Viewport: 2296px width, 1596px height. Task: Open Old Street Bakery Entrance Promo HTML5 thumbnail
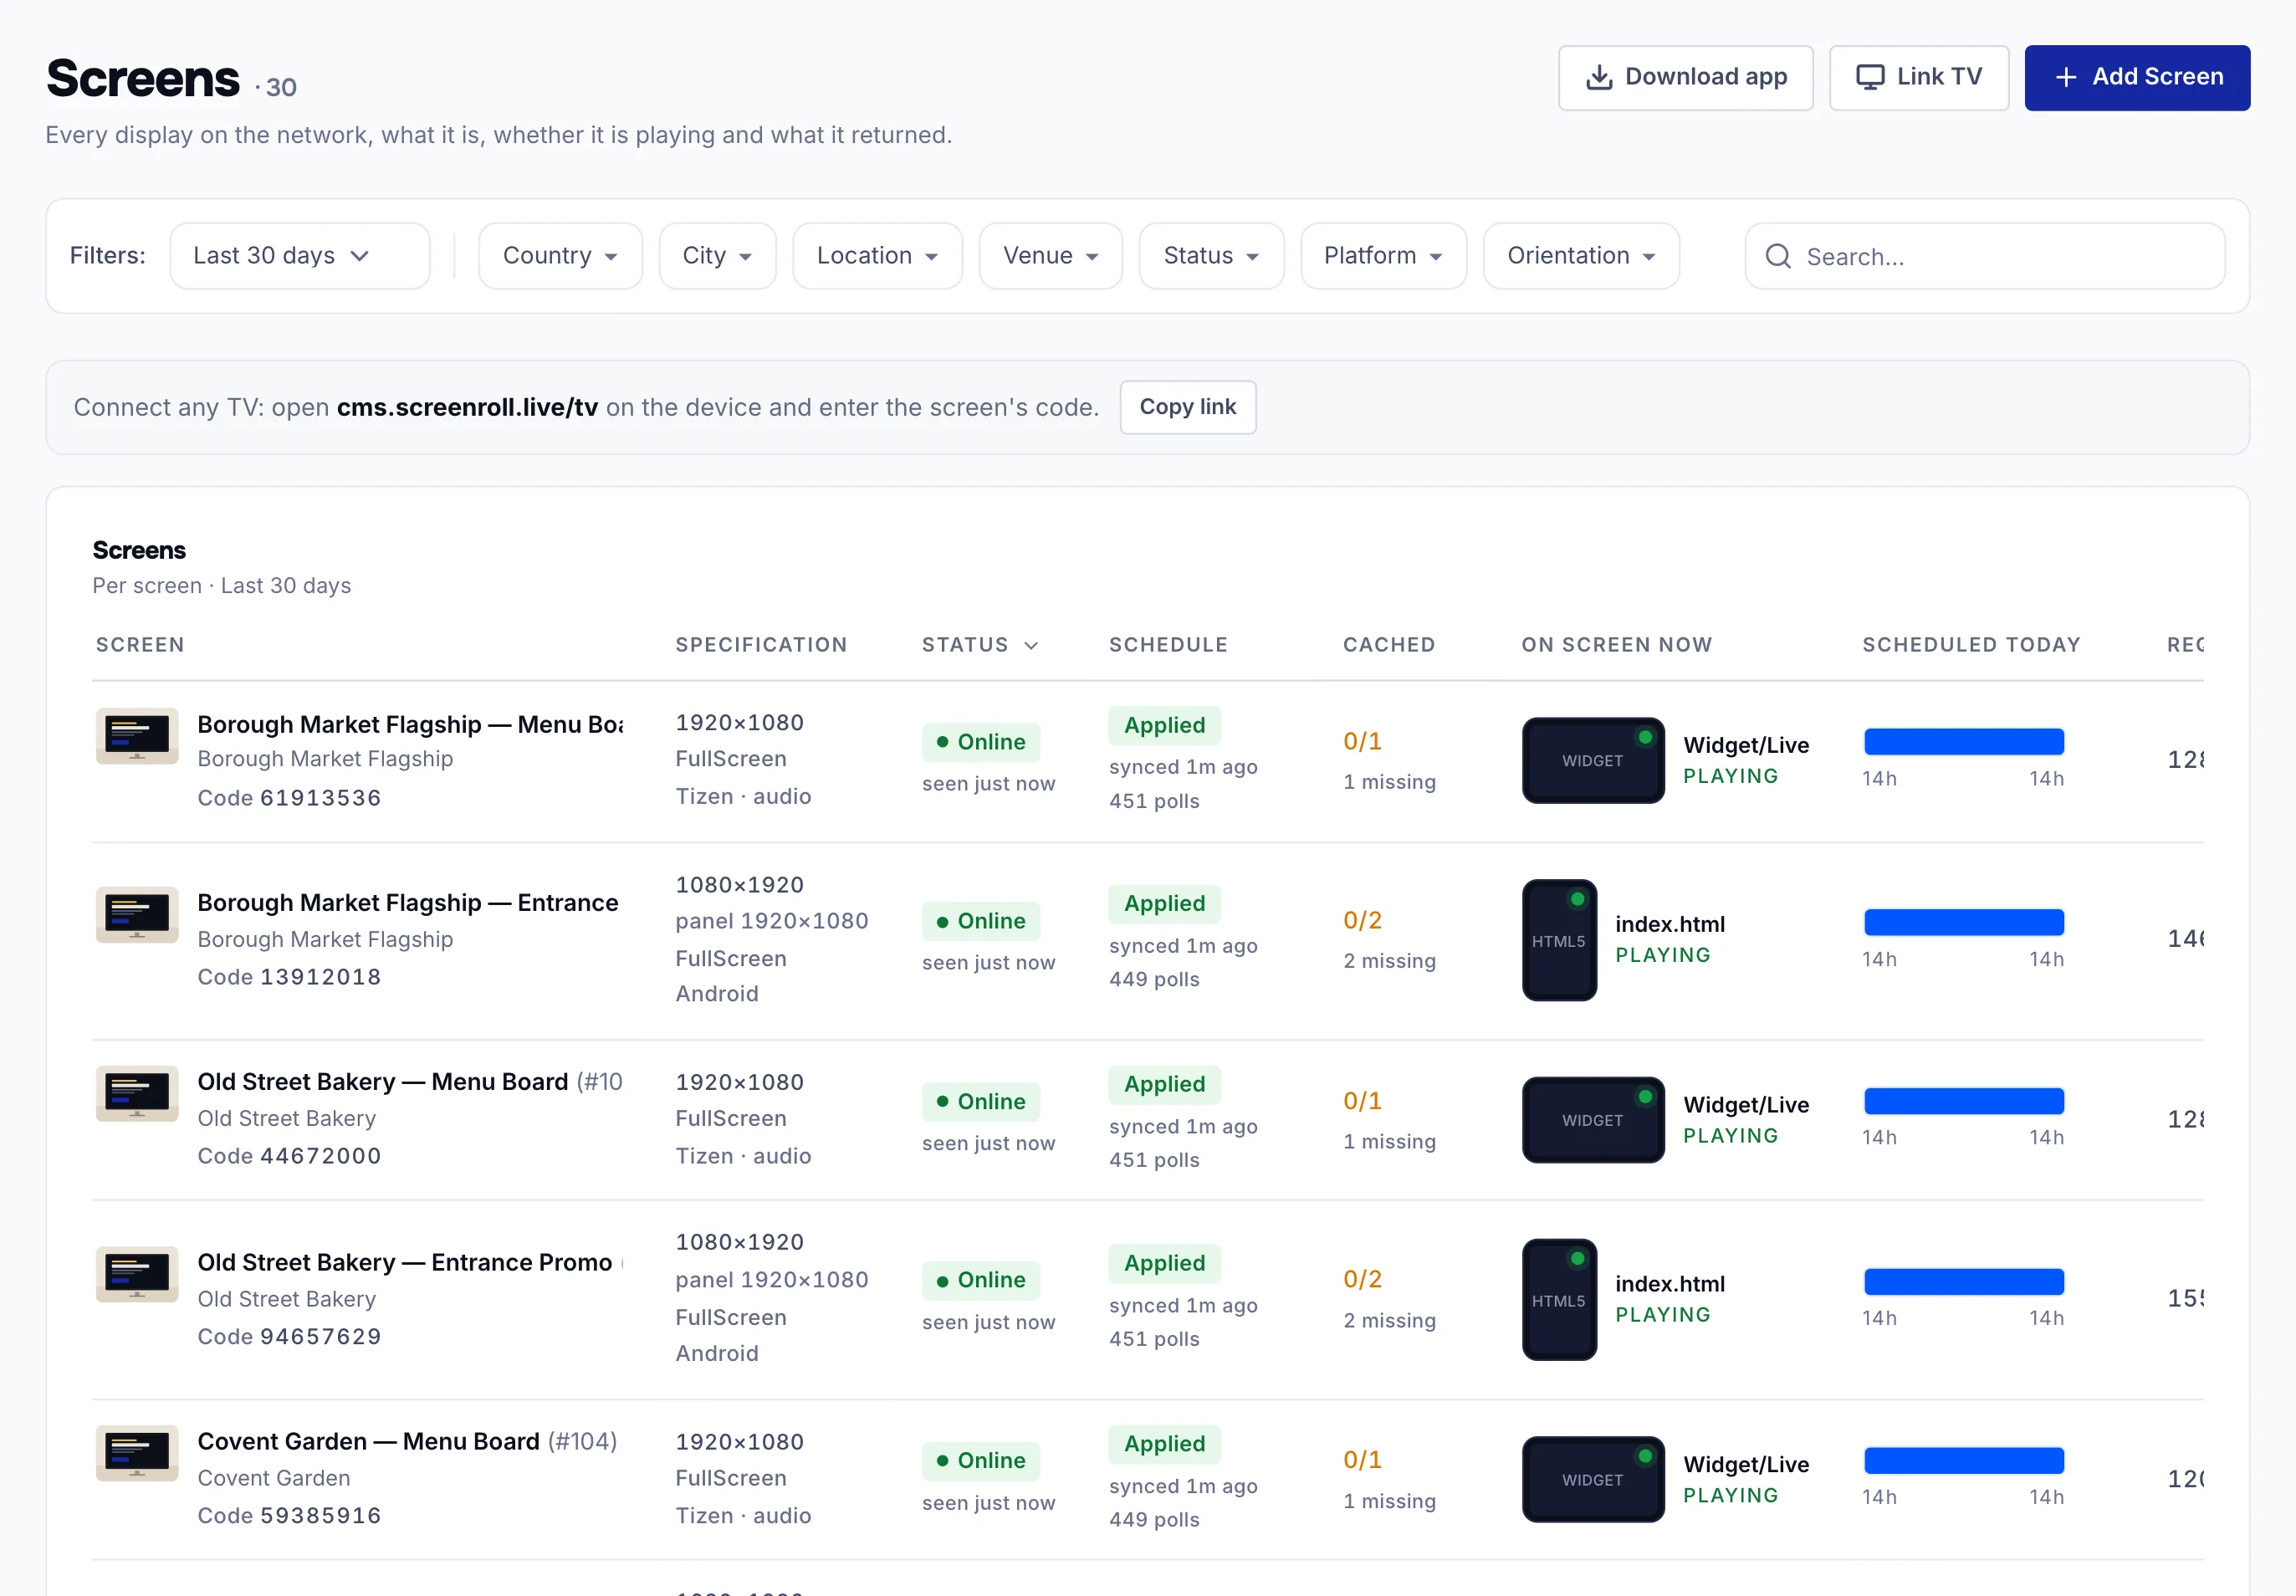(x=1559, y=1300)
